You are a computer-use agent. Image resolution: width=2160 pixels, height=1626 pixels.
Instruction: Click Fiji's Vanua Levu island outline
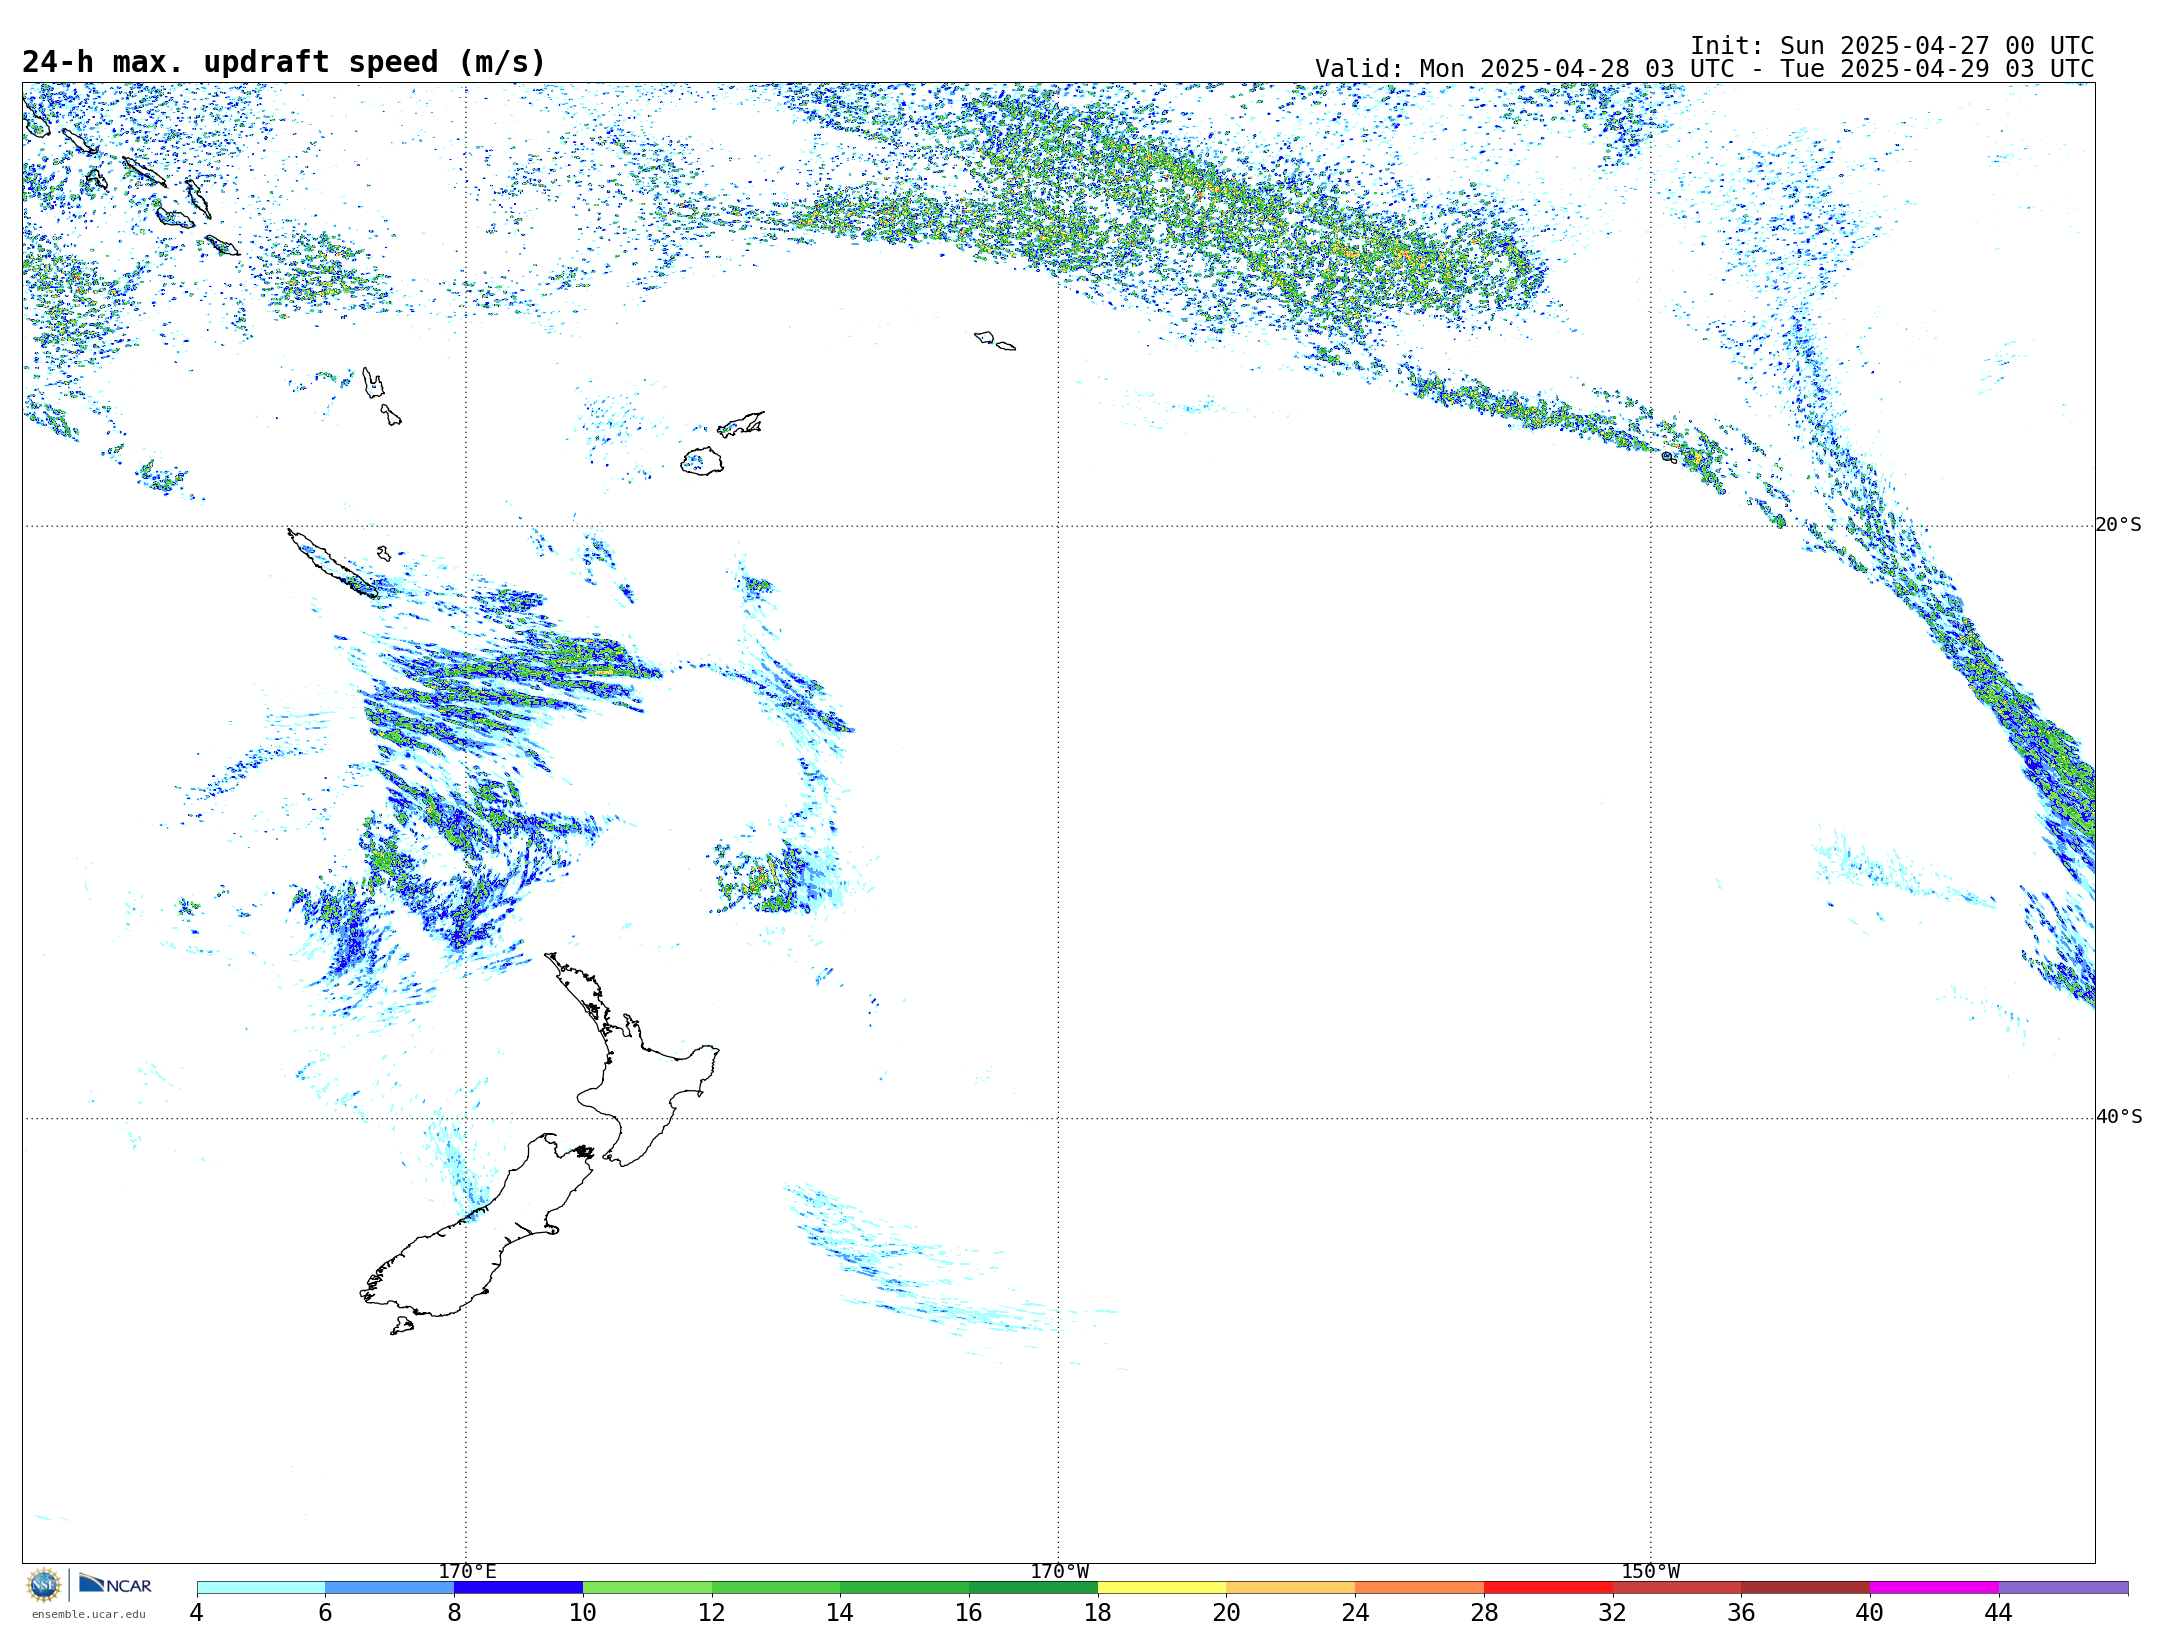click(x=741, y=424)
